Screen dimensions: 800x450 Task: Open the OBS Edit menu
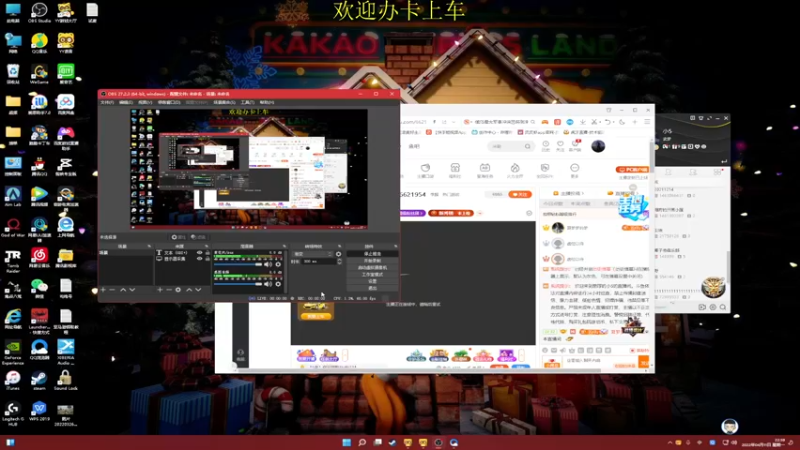pos(126,103)
